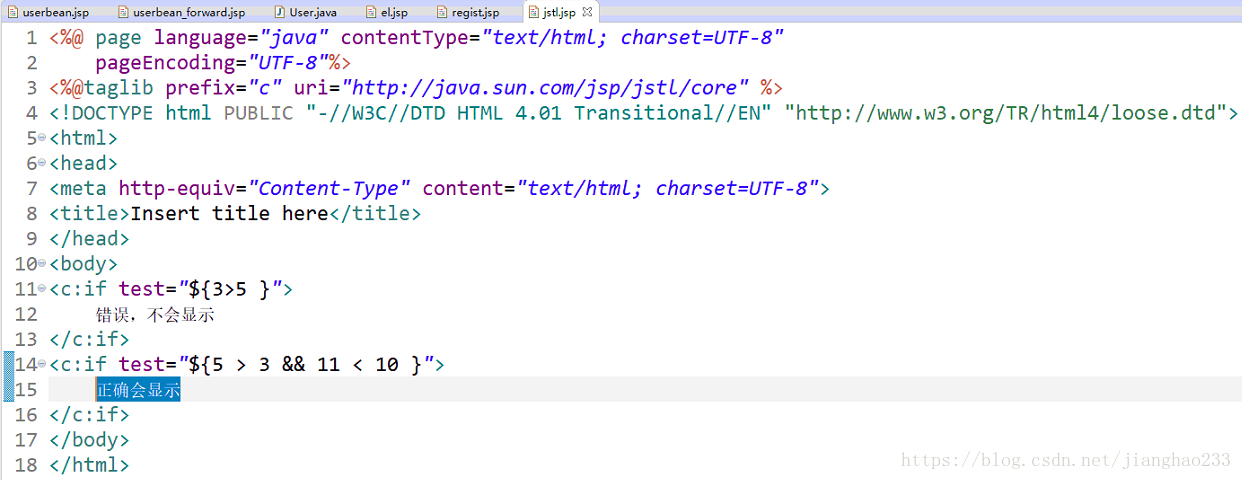Image resolution: width=1242 pixels, height=480 pixels.
Task: Switch to the User.java tab
Action: click(x=305, y=12)
